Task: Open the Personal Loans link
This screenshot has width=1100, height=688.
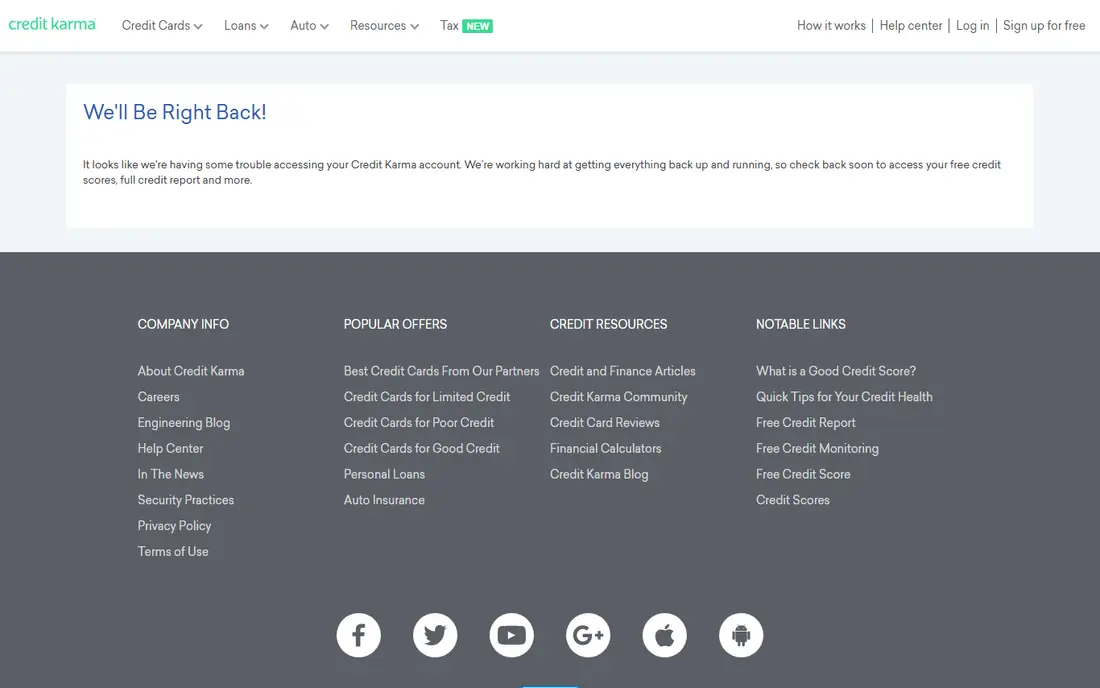Action: pos(384,474)
